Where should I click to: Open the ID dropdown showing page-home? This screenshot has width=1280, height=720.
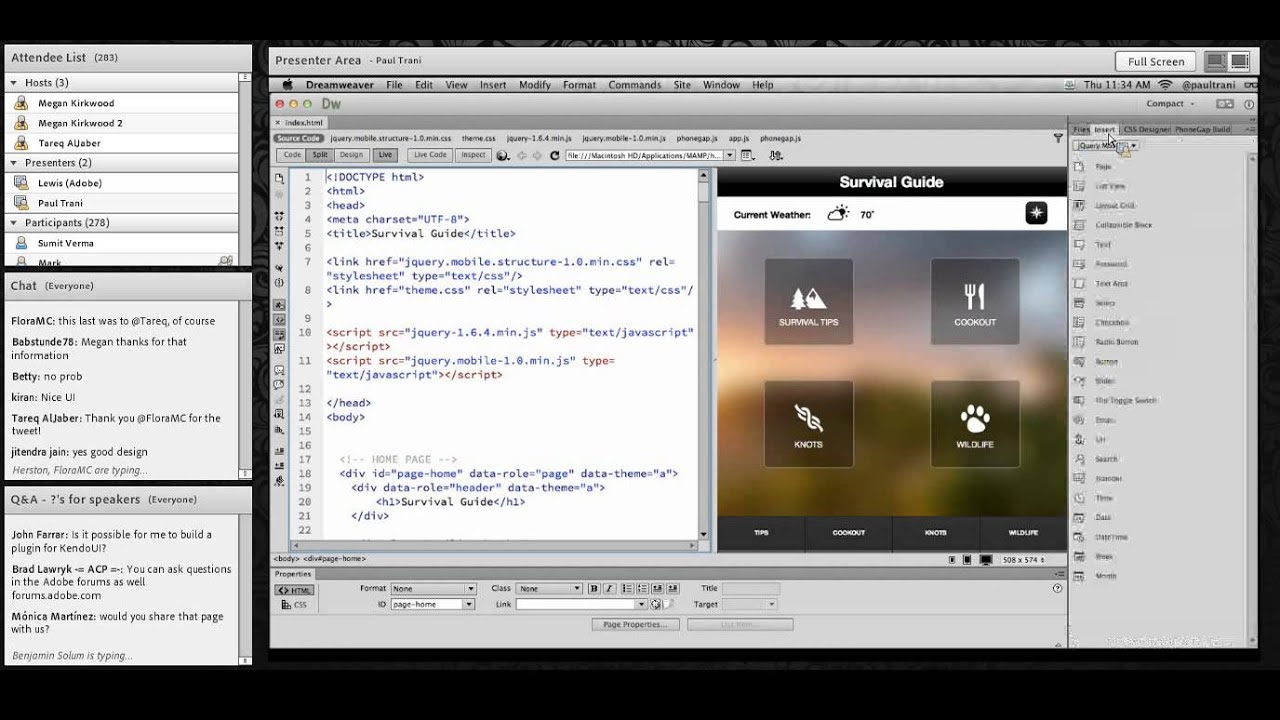click(433, 604)
